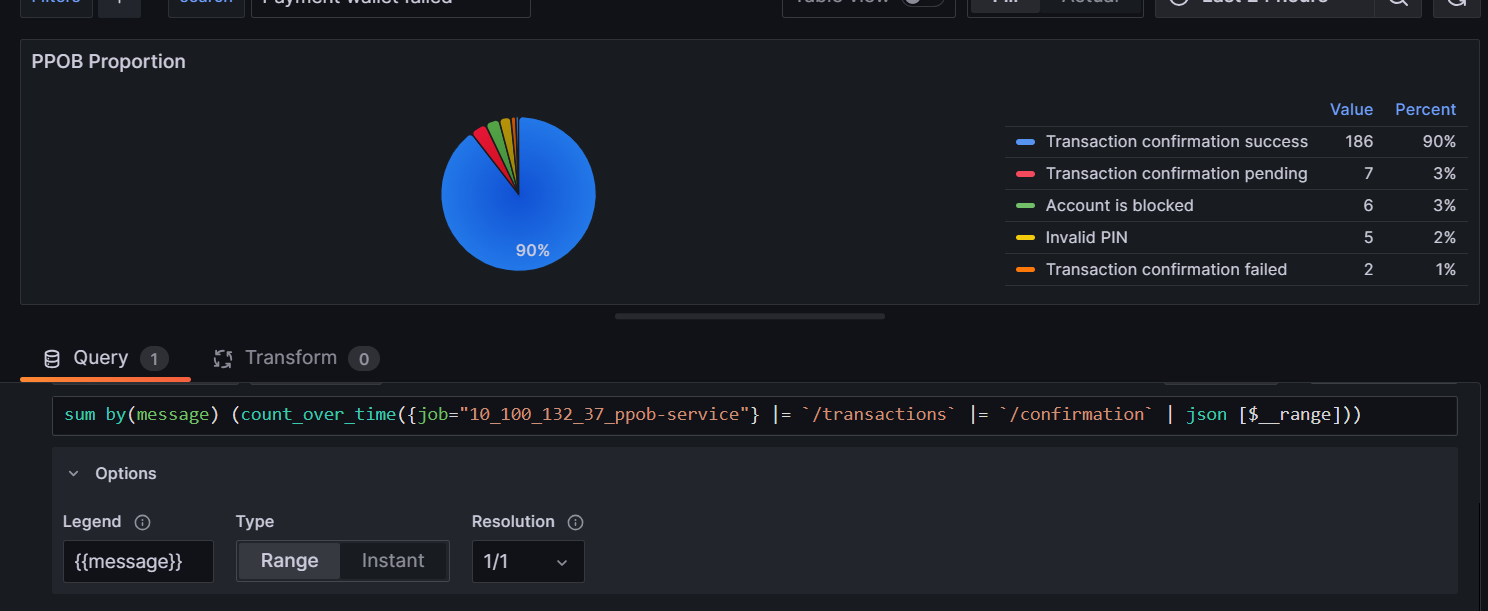Click the Transform tab icon
The image size is (1488, 611).
[x=224, y=359]
